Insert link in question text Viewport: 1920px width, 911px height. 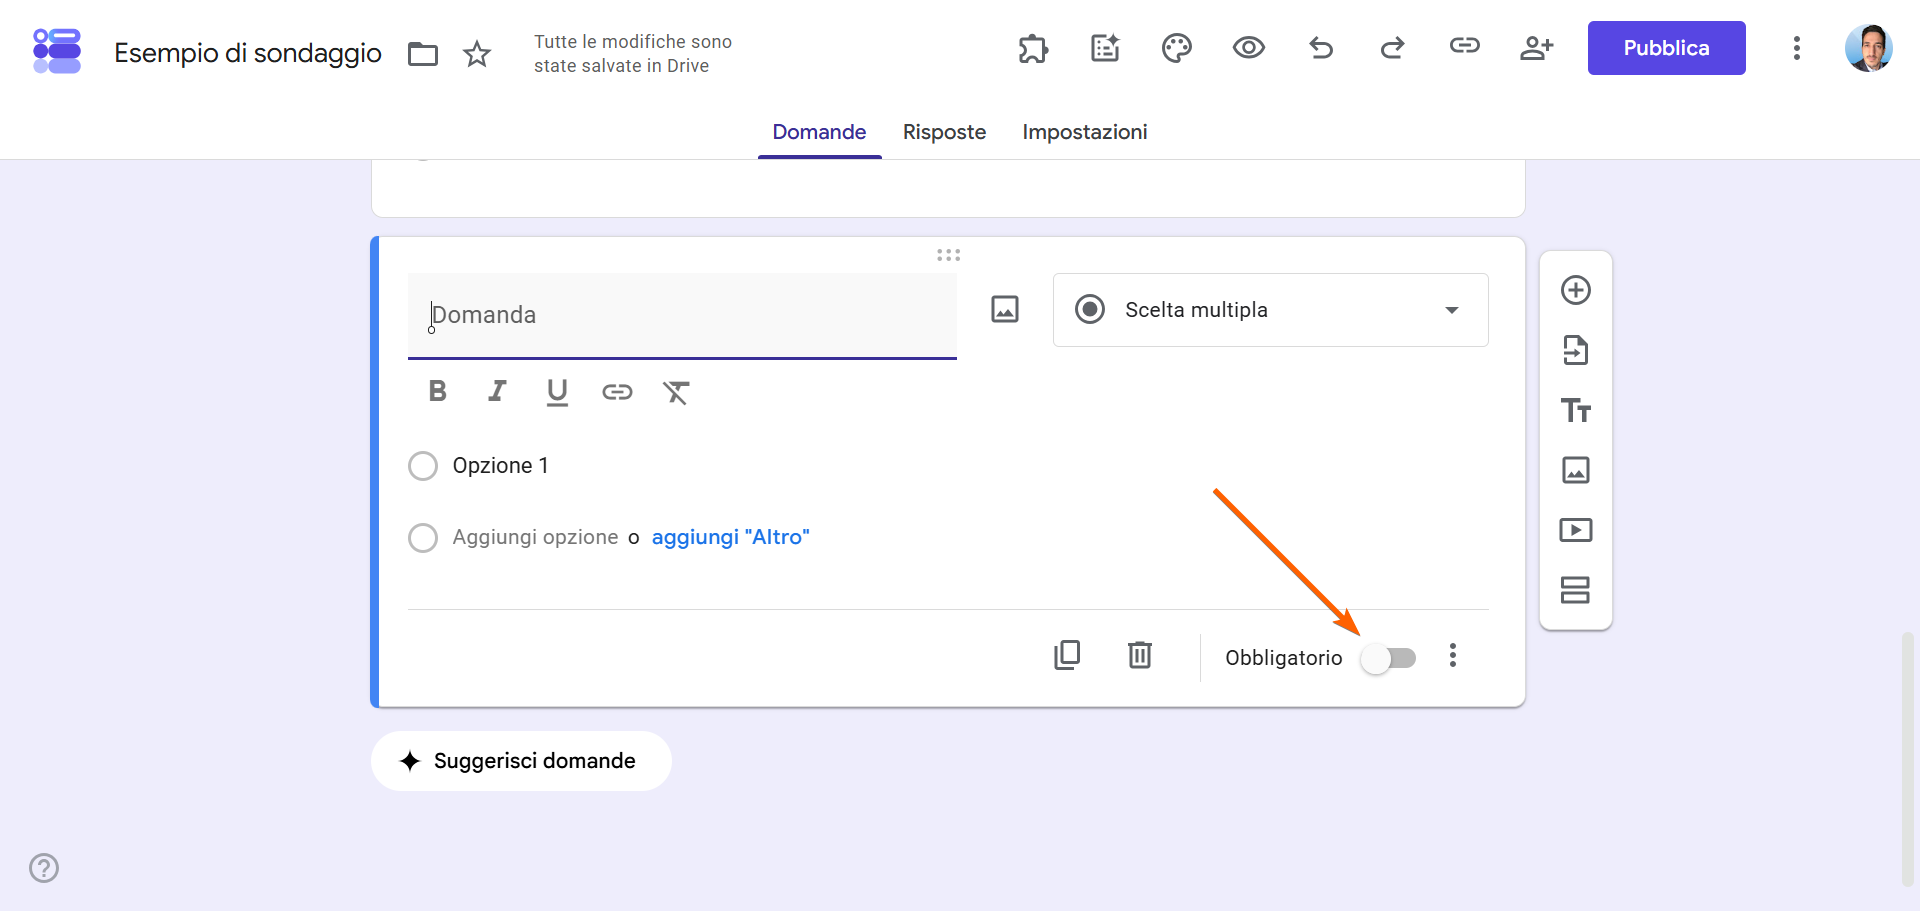pyautogui.click(x=617, y=392)
